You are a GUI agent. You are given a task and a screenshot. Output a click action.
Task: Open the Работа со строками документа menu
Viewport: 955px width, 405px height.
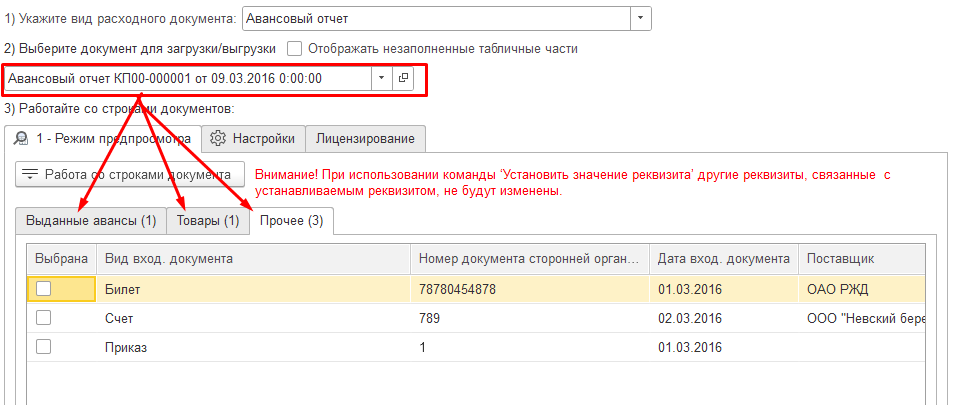(130, 174)
